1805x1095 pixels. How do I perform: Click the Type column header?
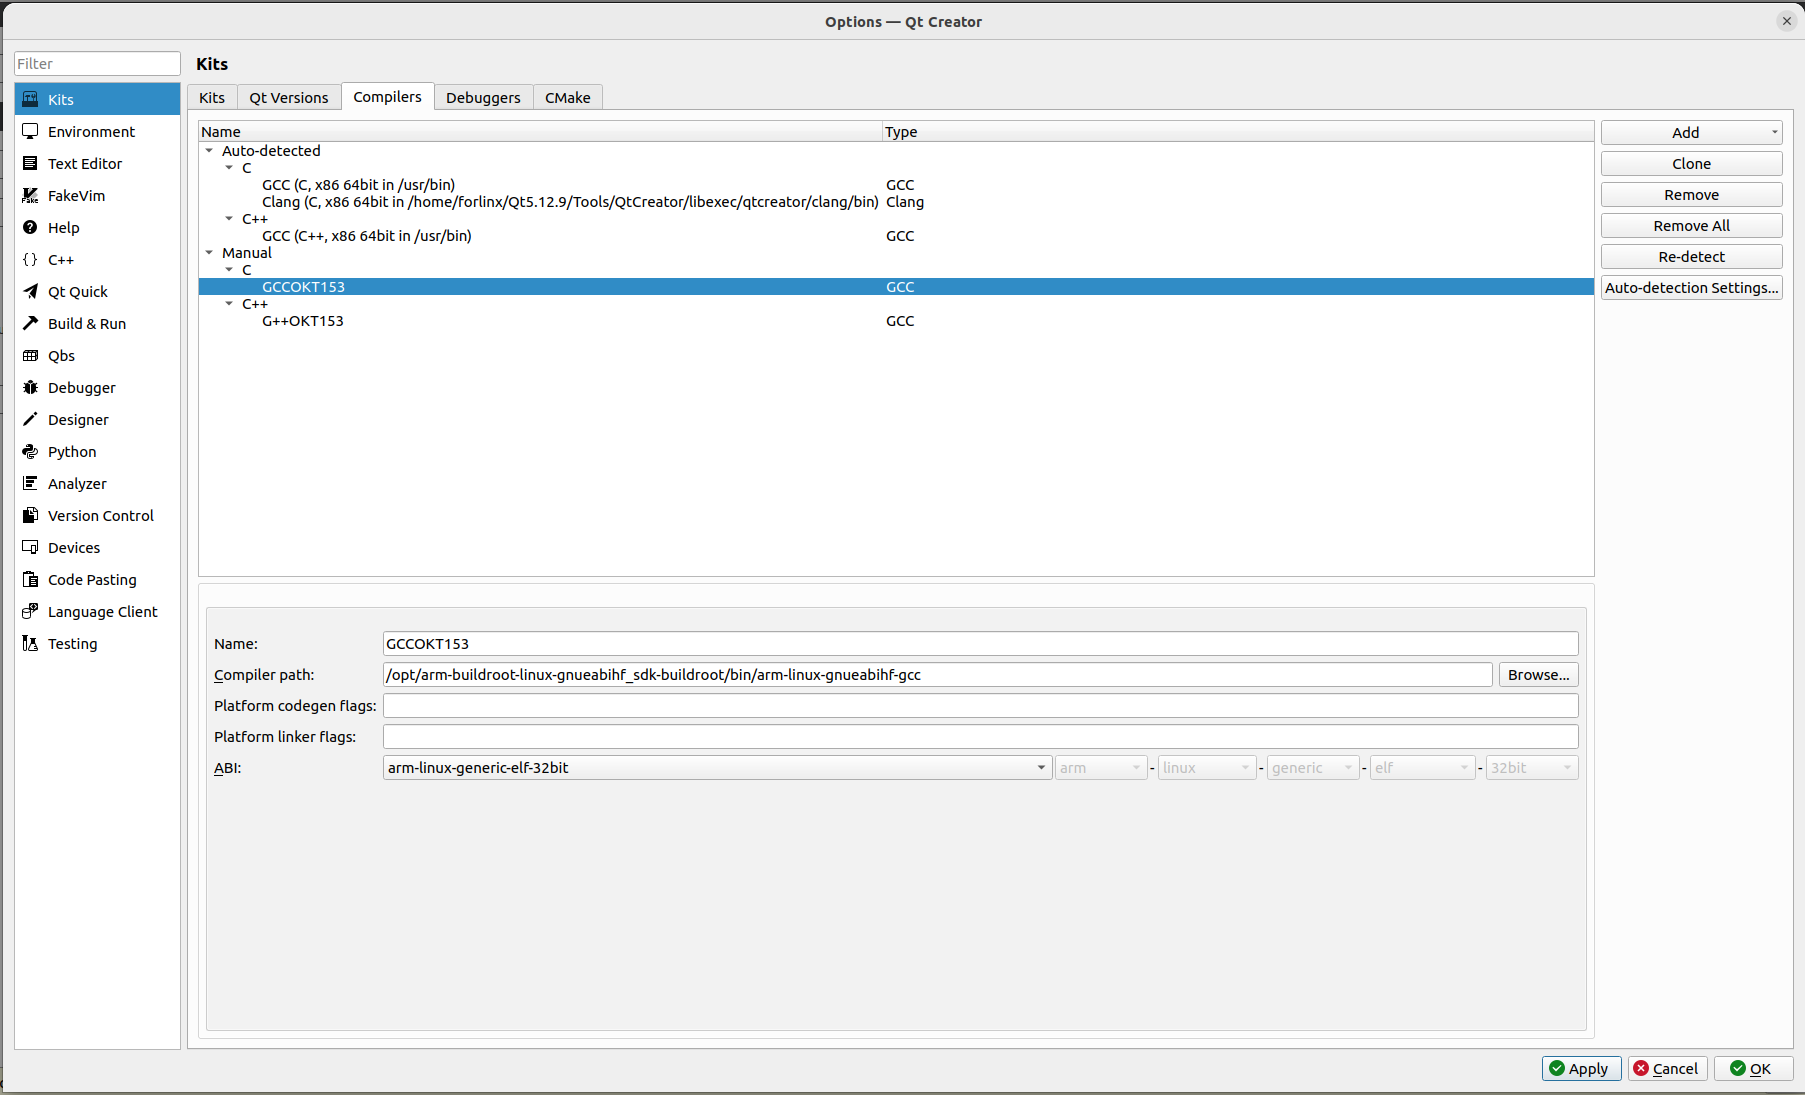[x=1238, y=132]
